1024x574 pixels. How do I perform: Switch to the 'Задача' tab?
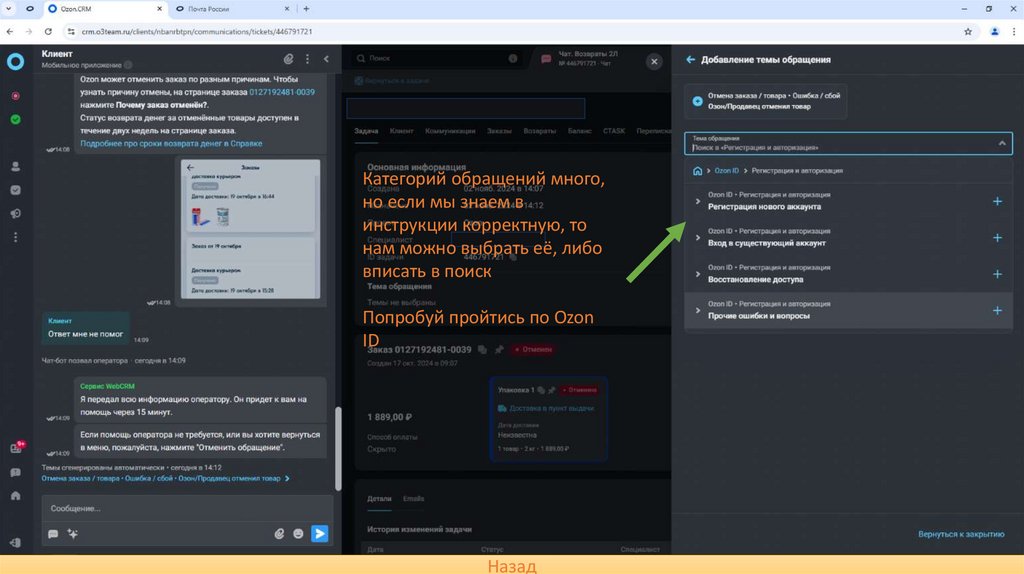tap(366, 131)
